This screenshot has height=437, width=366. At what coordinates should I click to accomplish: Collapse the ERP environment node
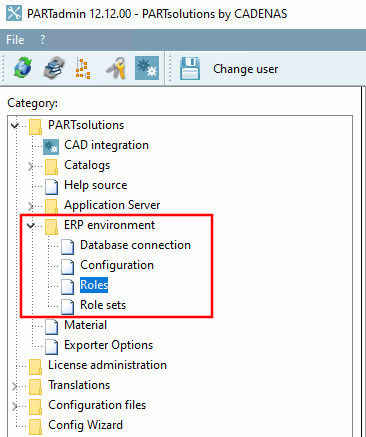[31, 226]
